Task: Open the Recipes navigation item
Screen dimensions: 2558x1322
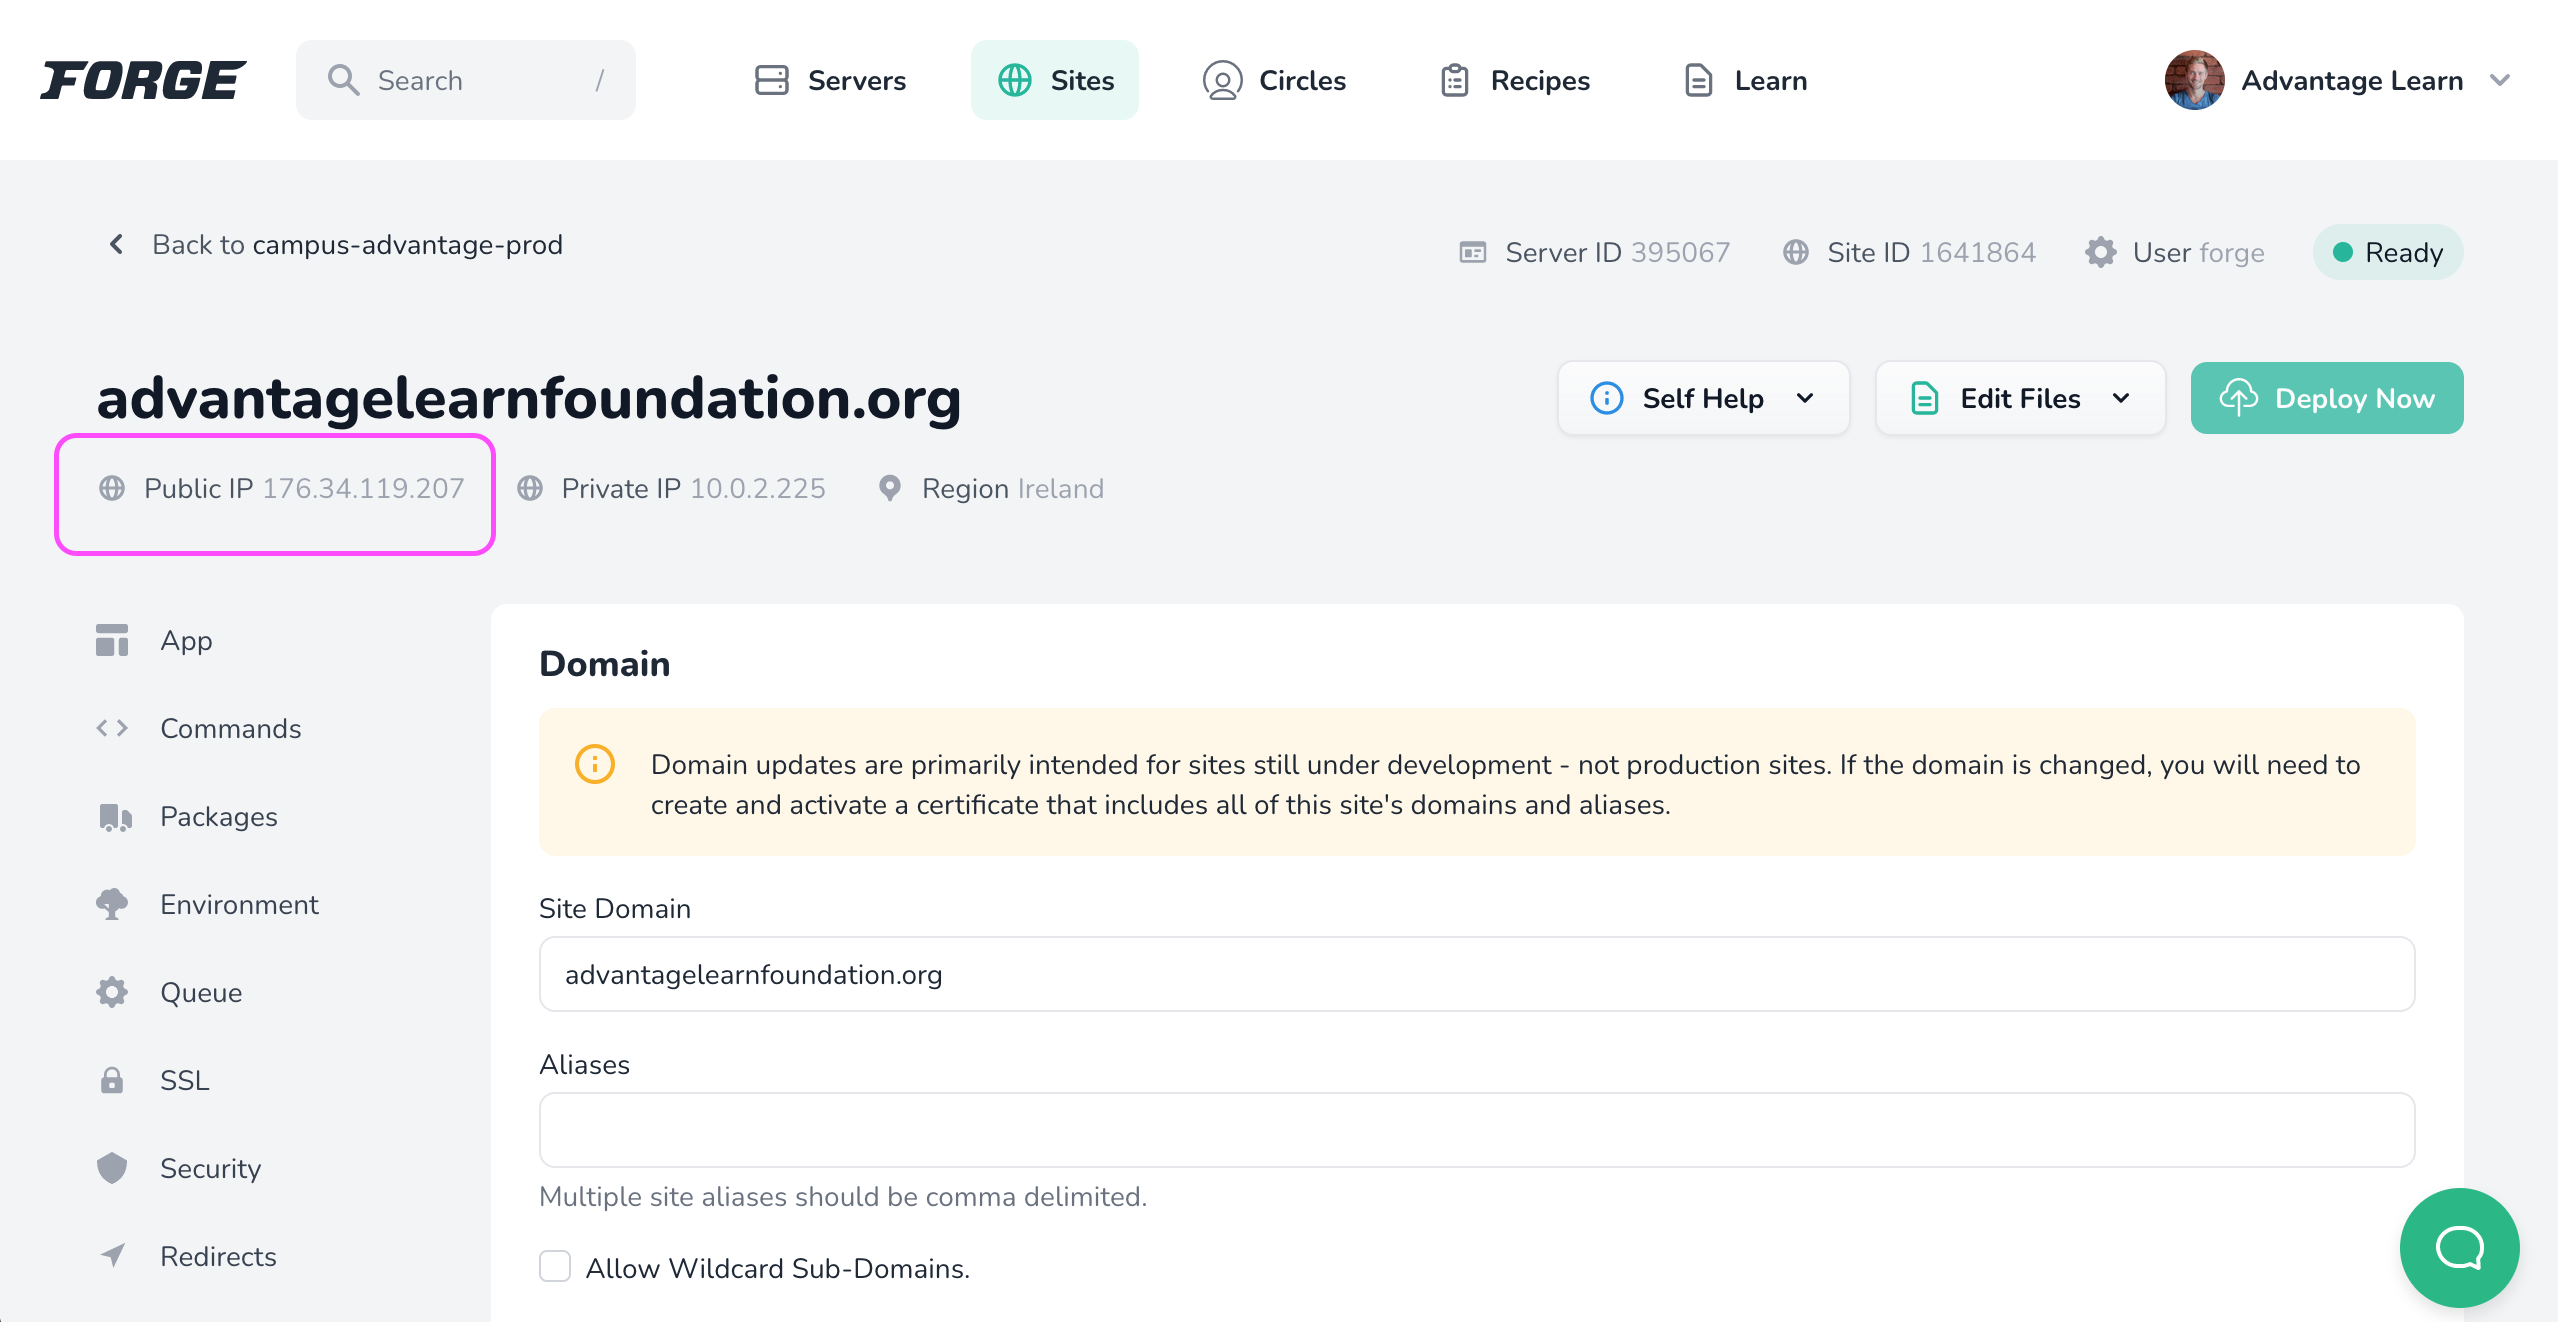Action: 1515,80
